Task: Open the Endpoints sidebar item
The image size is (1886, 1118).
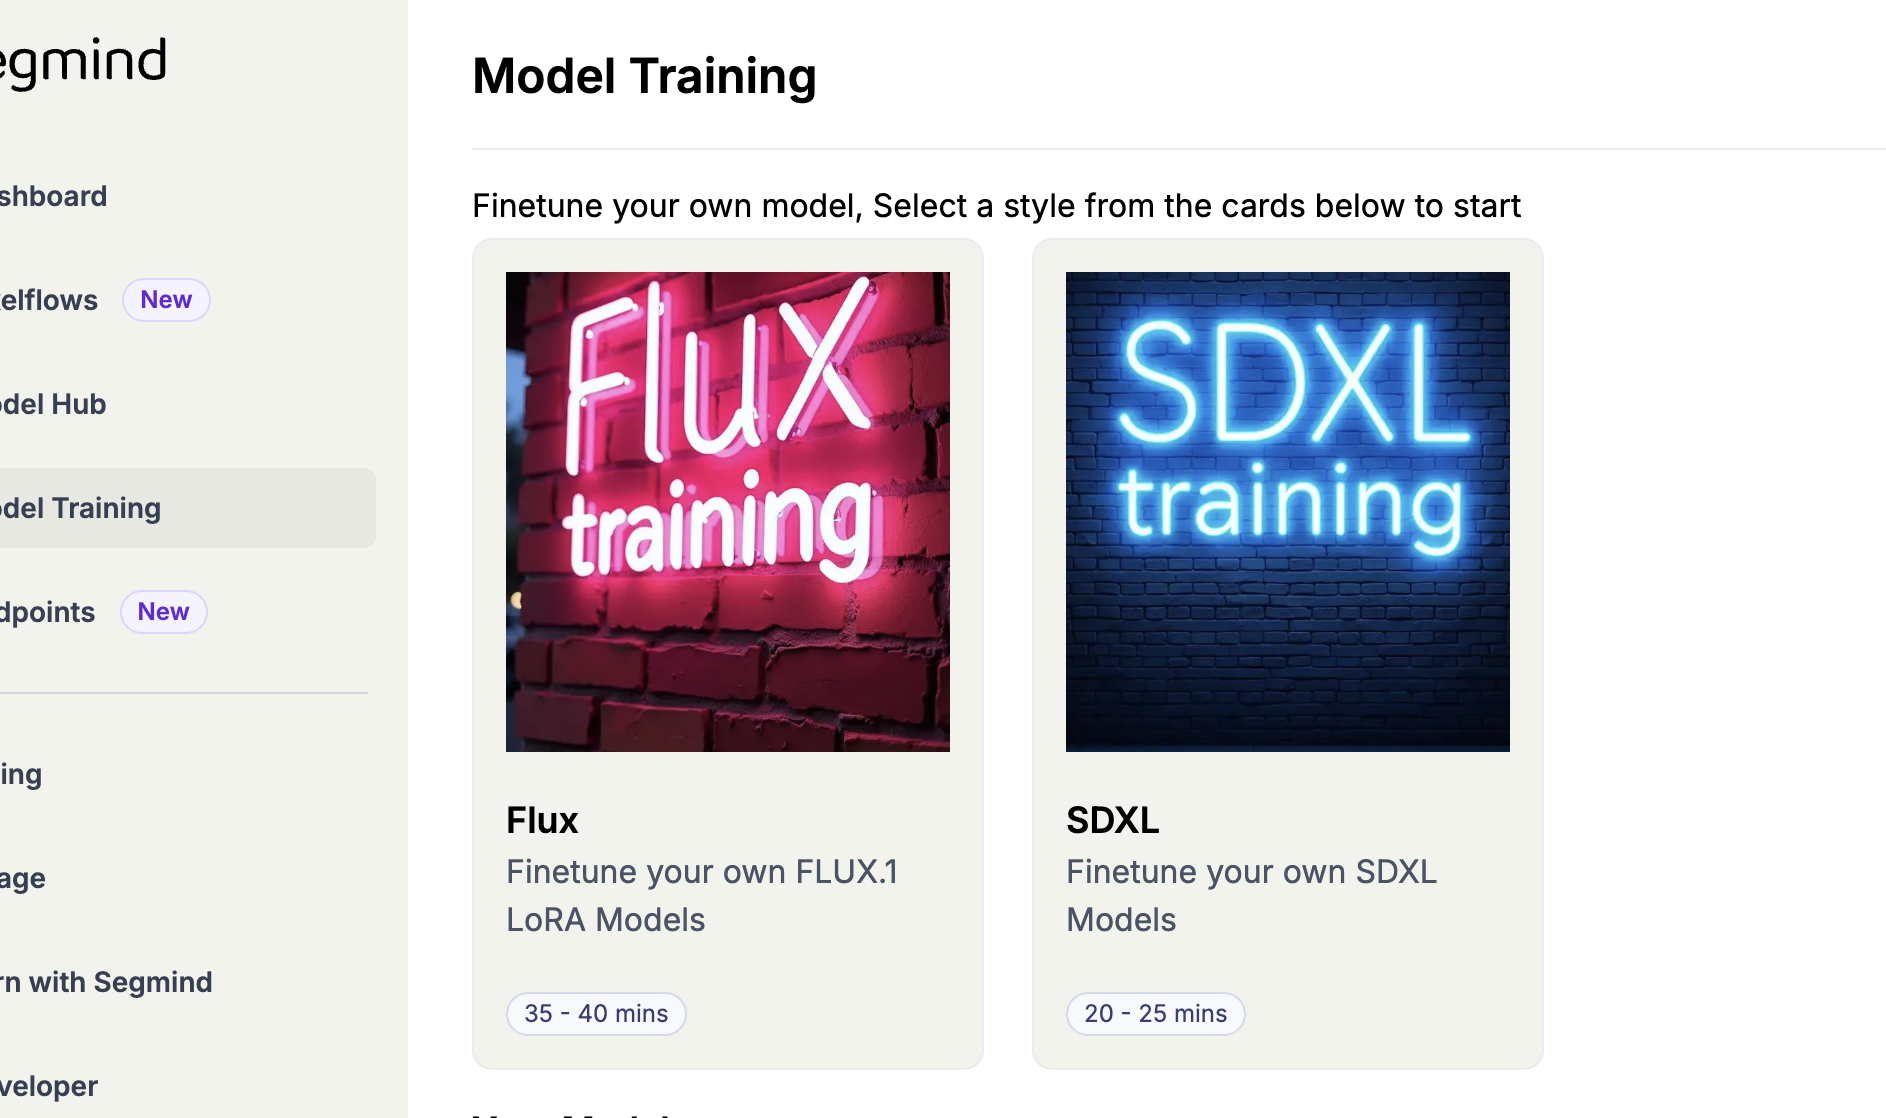Action: [x=47, y=612]
